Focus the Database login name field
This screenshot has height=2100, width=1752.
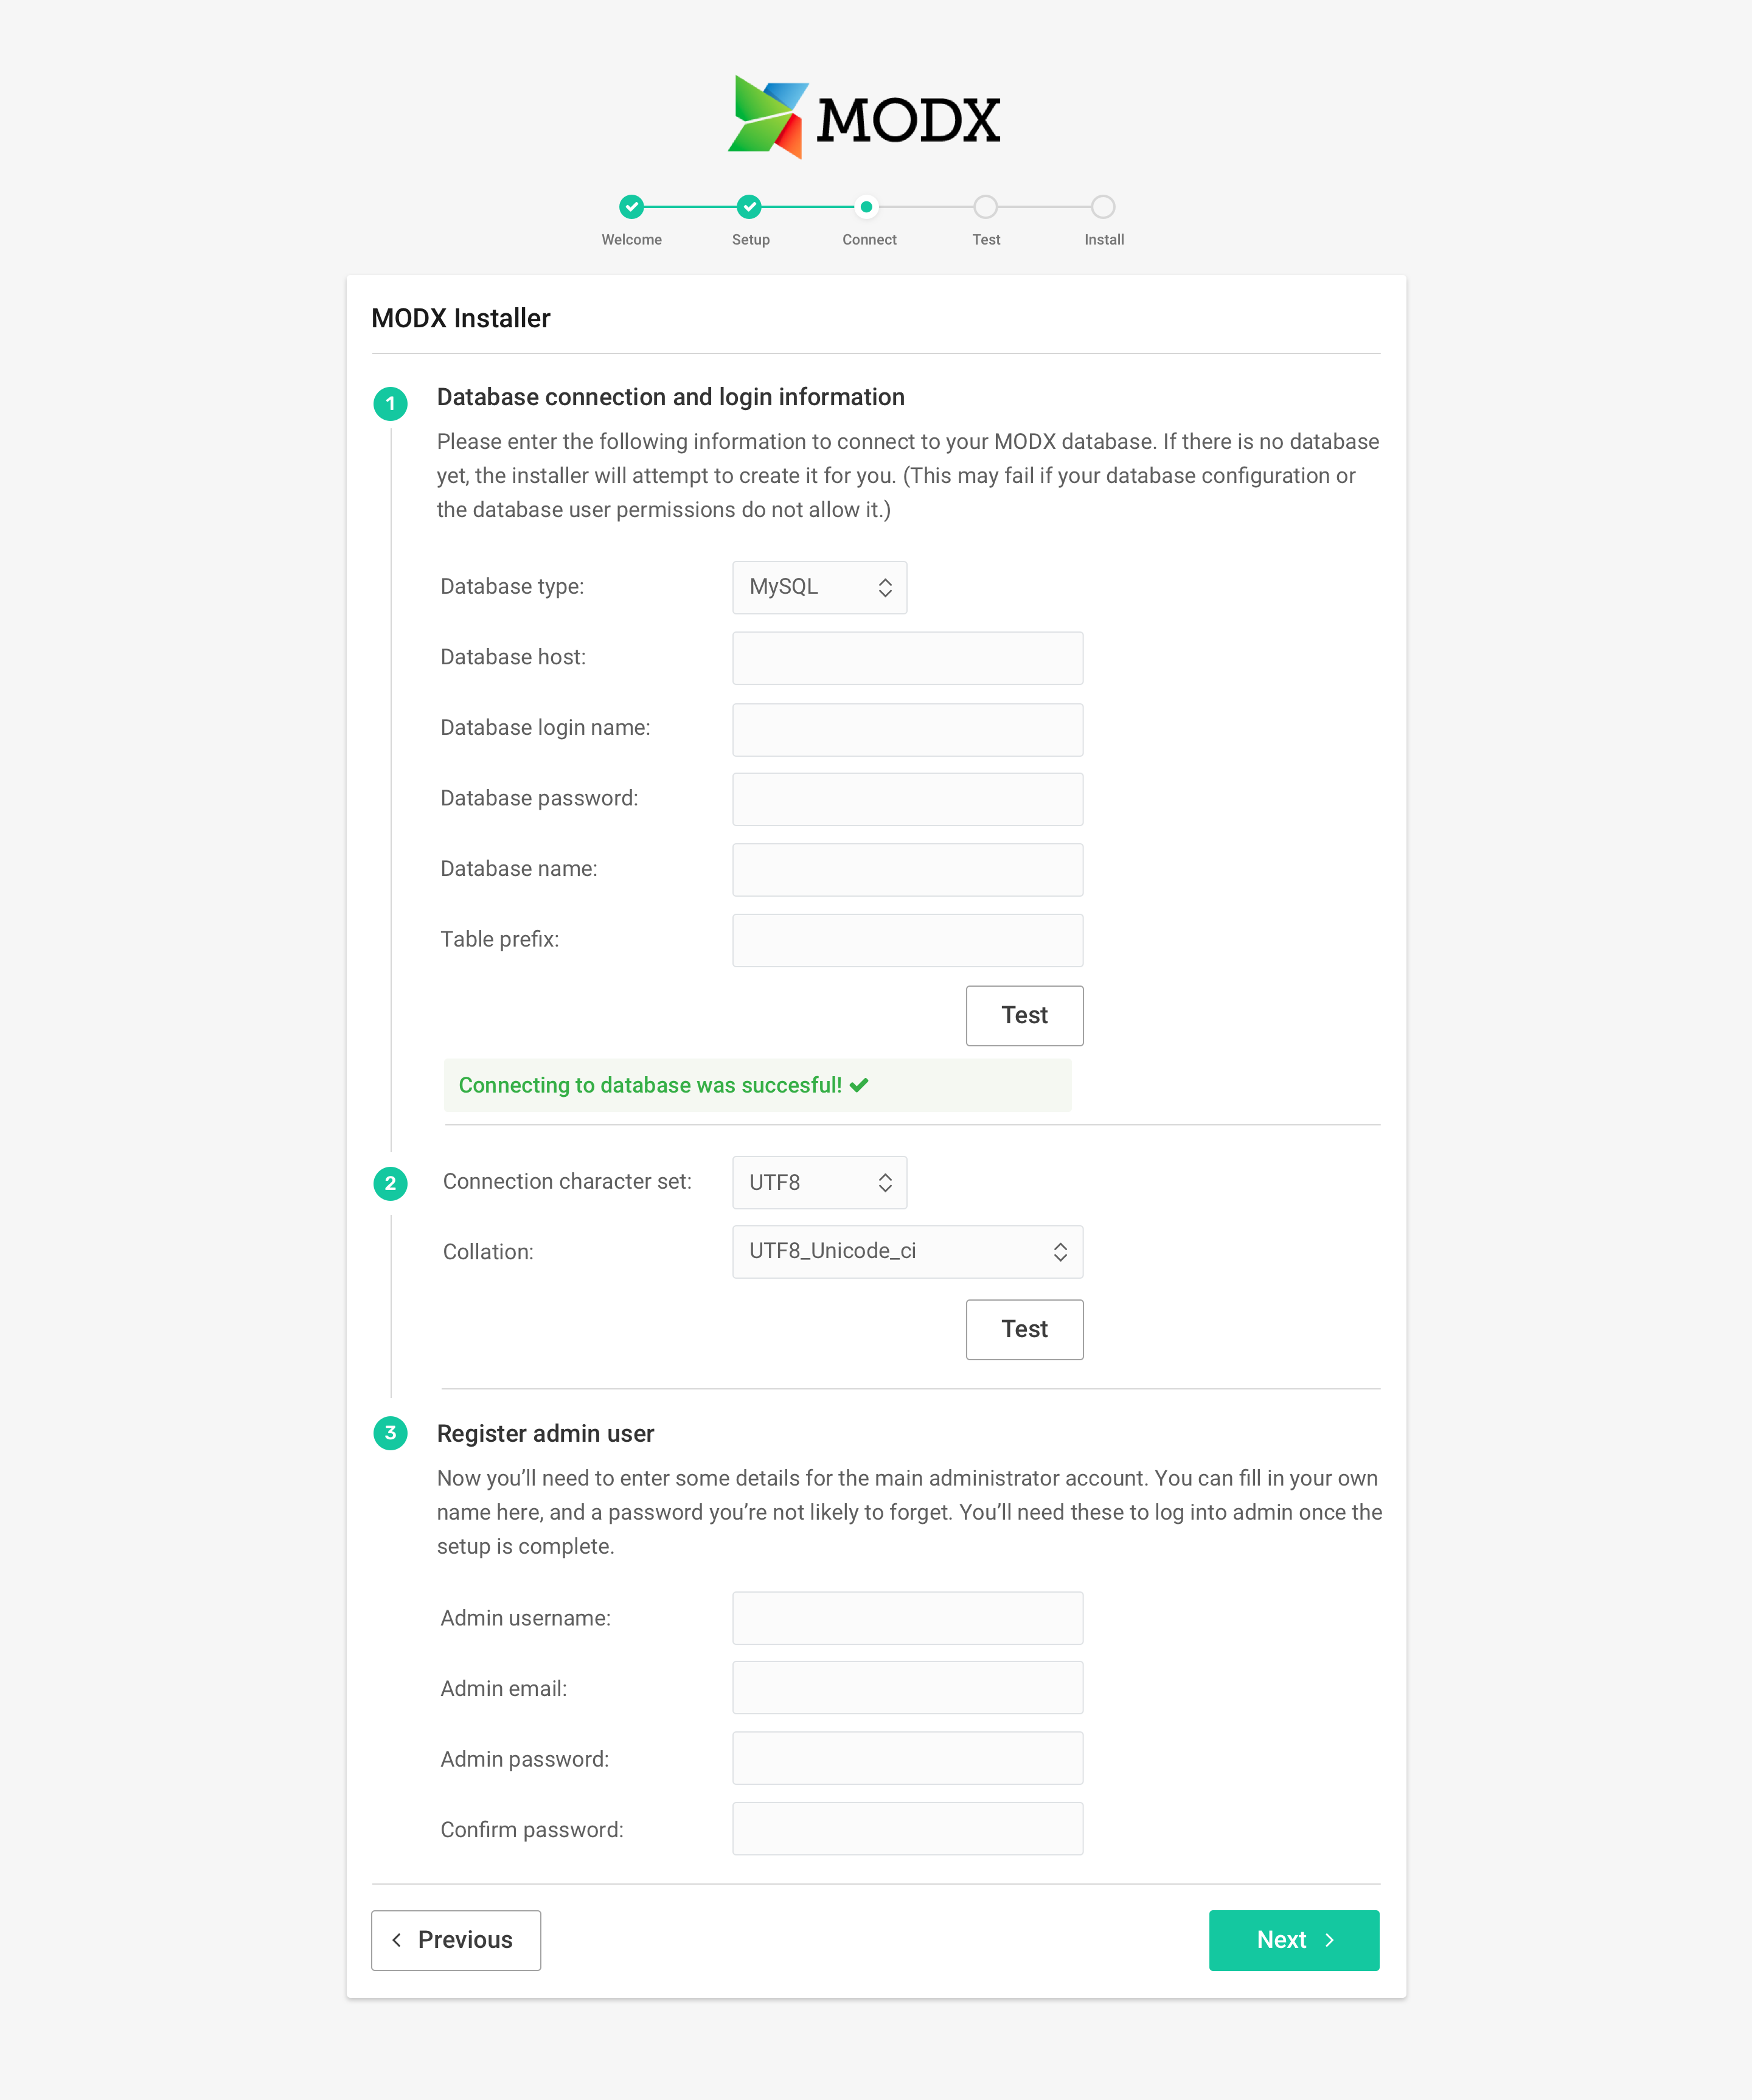click(908, 730)
